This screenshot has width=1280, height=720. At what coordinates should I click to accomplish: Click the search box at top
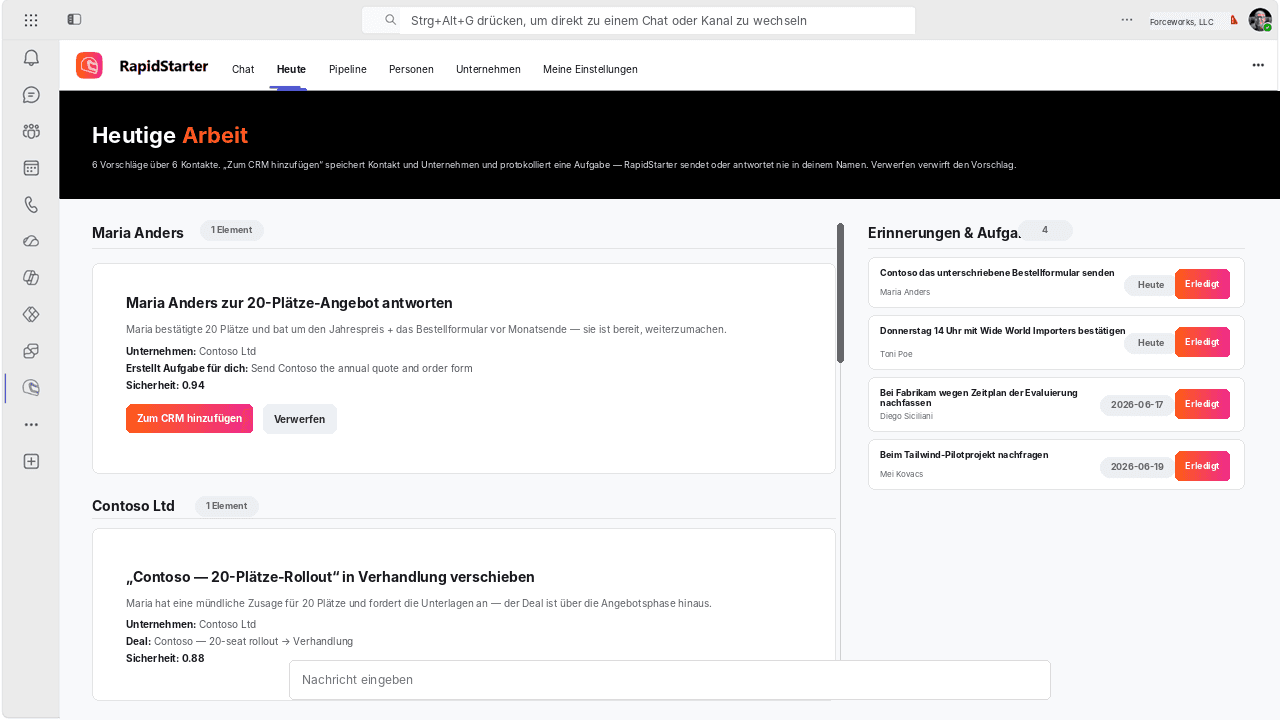point(638,20)
